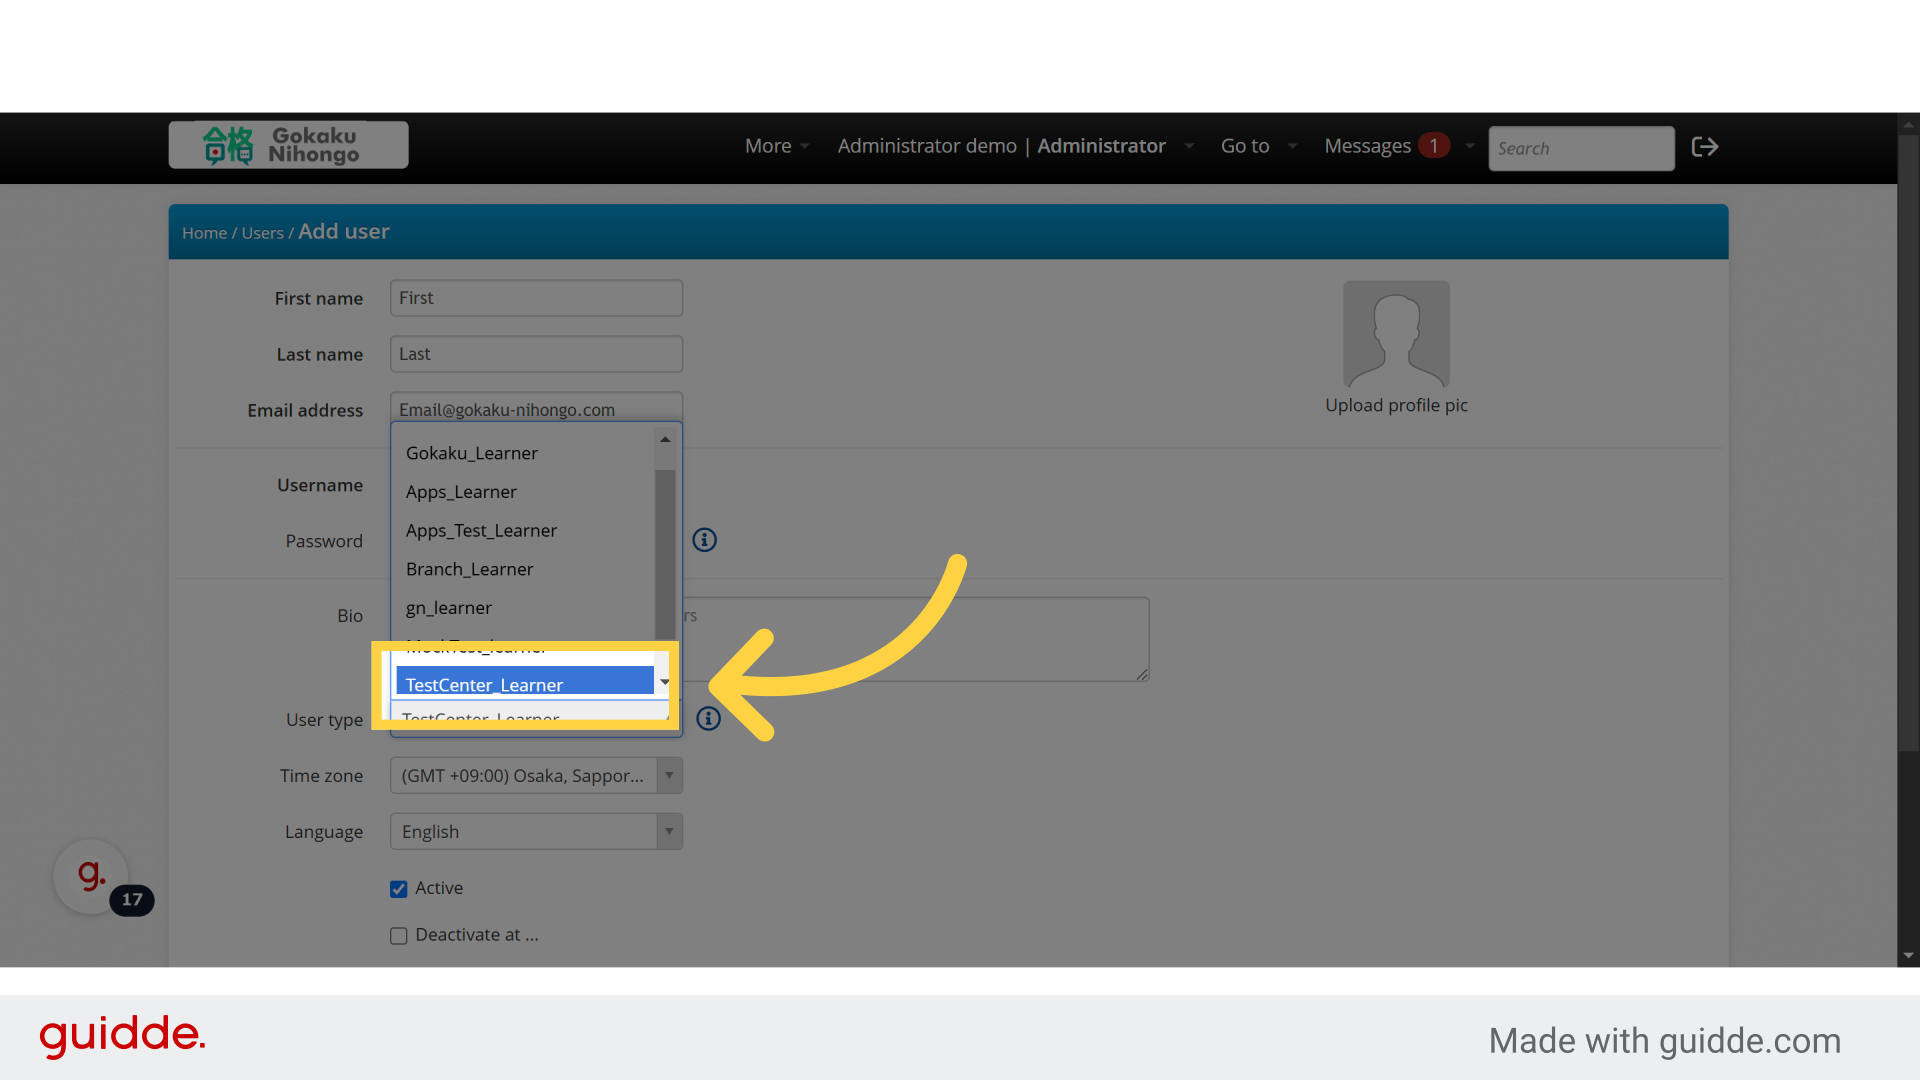Click the password info icon
The width and height of the screenshot is (1920, 1080).
coord(705,540)
